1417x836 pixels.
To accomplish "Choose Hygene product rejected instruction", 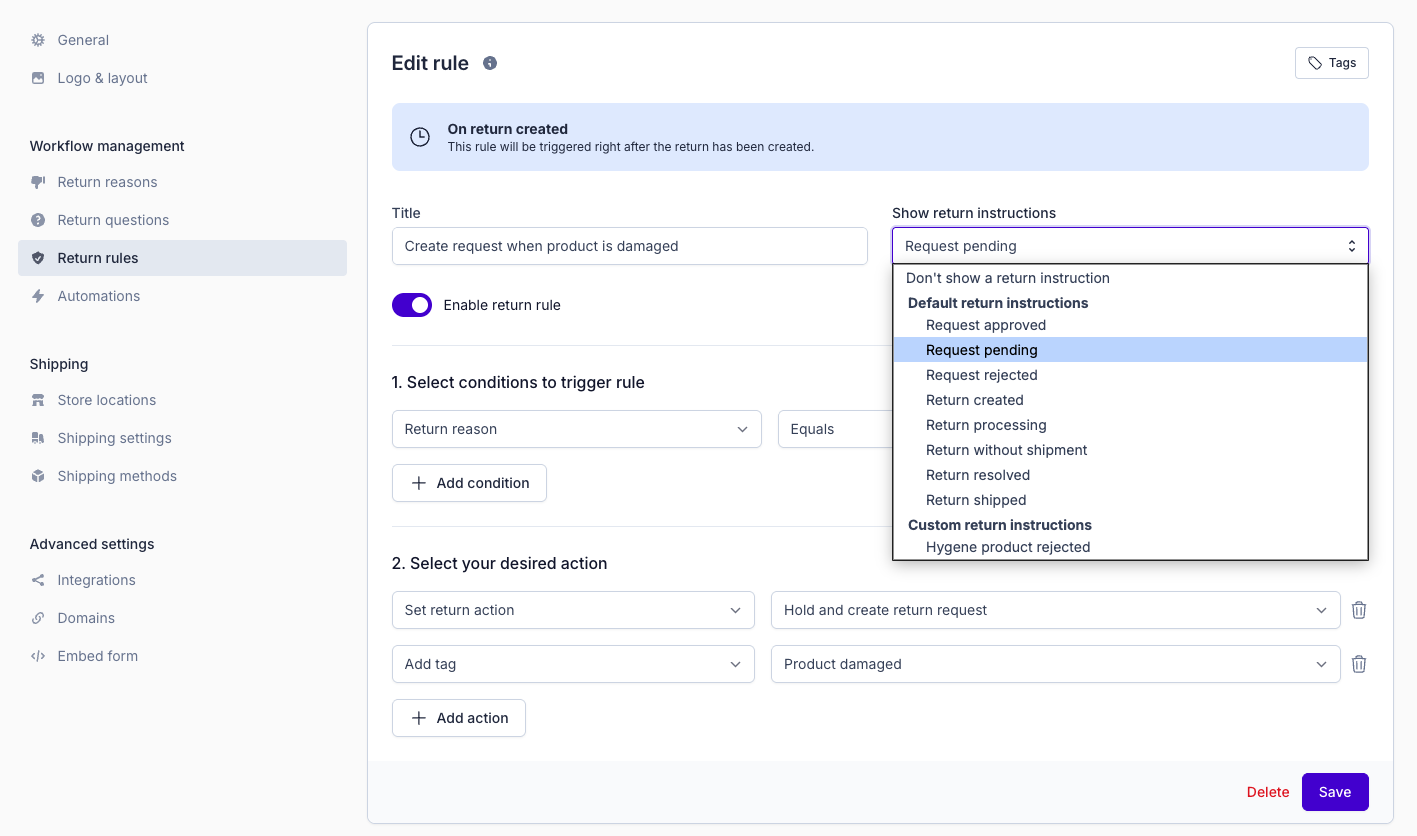I will click(x=1007, y=547).
